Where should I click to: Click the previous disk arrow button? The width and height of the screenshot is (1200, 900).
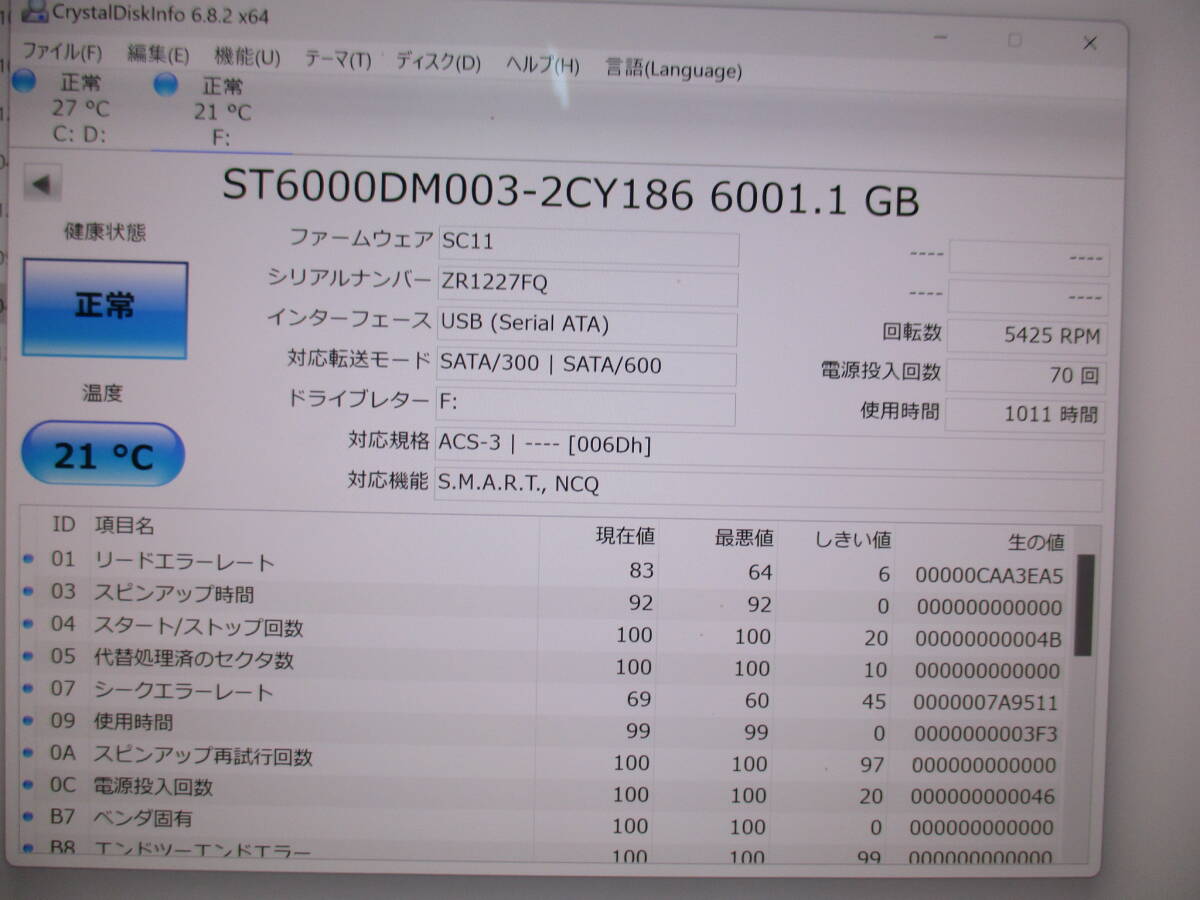point(42,184)
